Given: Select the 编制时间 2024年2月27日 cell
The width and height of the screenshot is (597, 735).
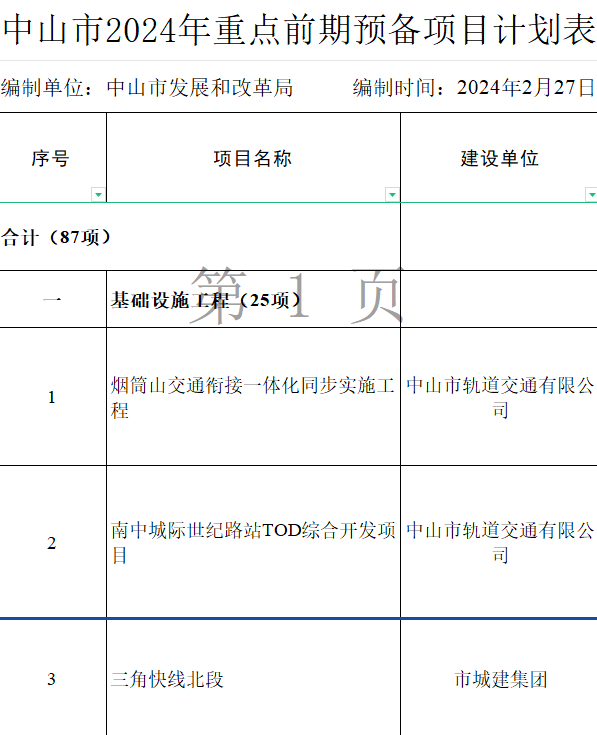Looking at the screenshot, I should [x=474, y=88].
